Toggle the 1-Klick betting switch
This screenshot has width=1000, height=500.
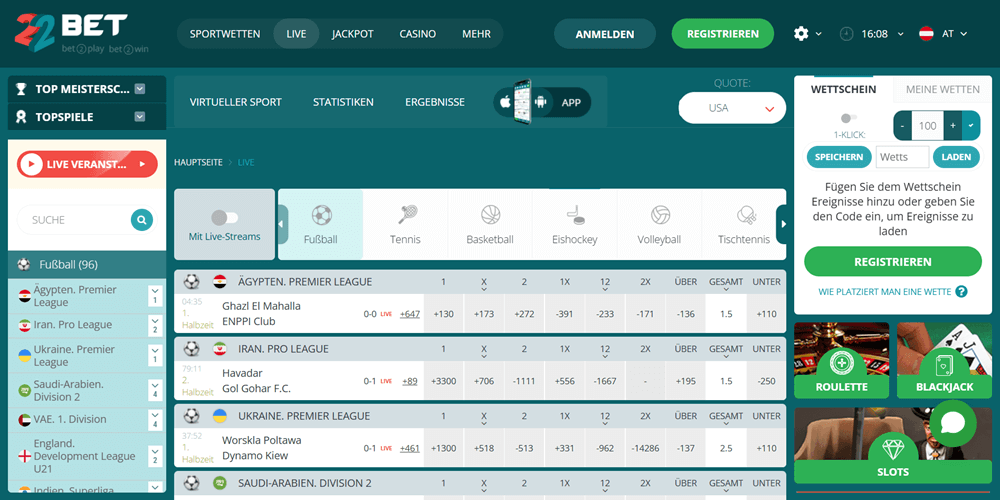[849, 118]
